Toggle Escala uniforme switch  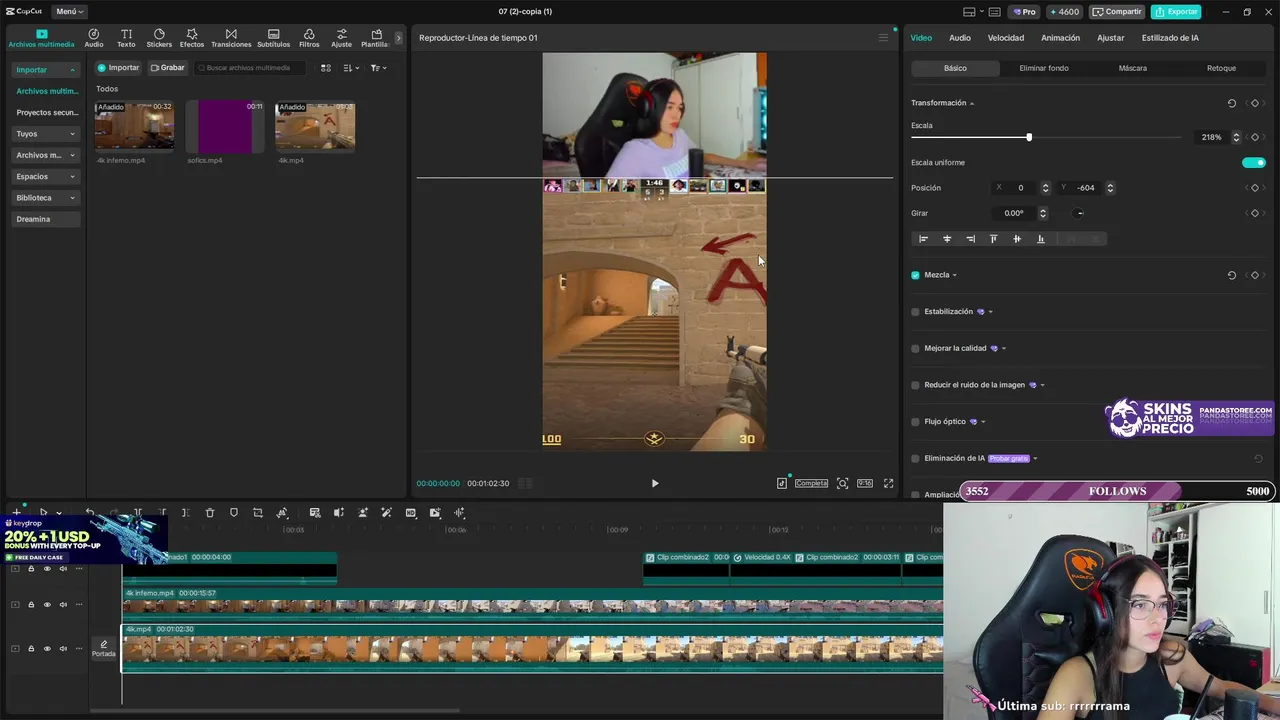(x=1254, y=162)
